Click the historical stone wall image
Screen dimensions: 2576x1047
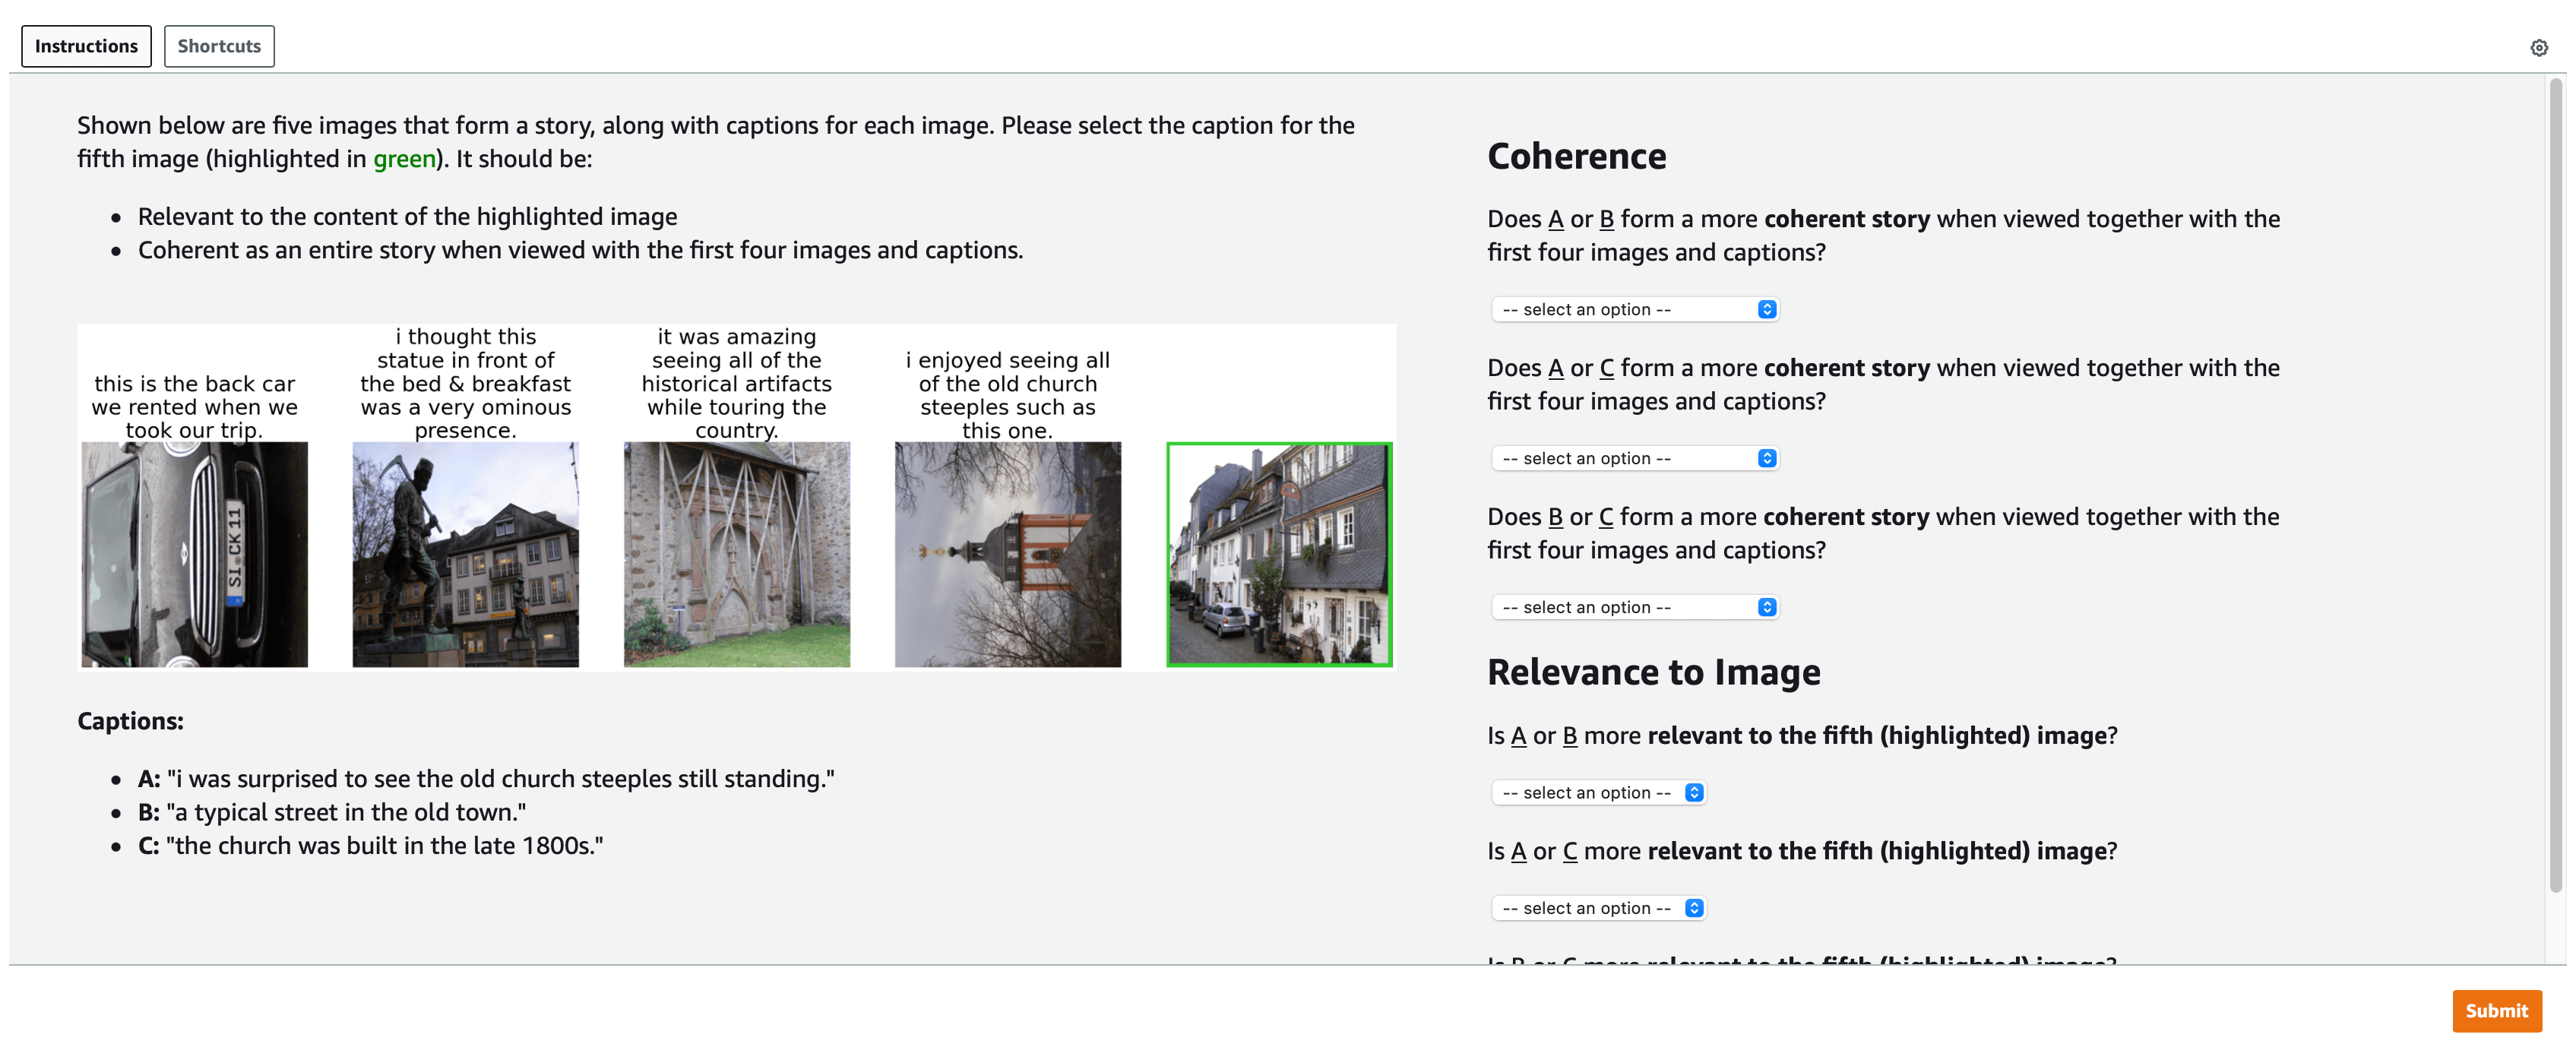737,554
